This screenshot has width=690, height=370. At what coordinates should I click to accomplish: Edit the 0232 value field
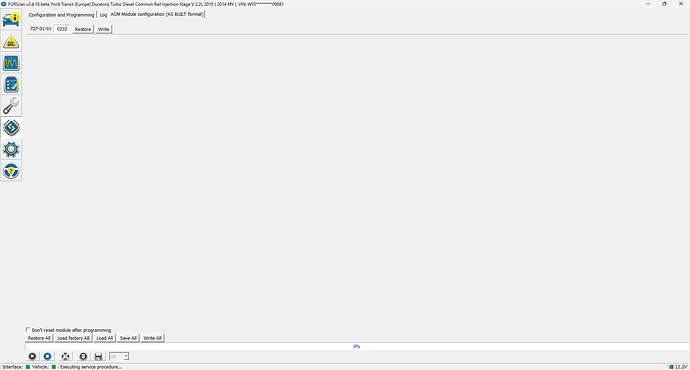tap(62, 29)
